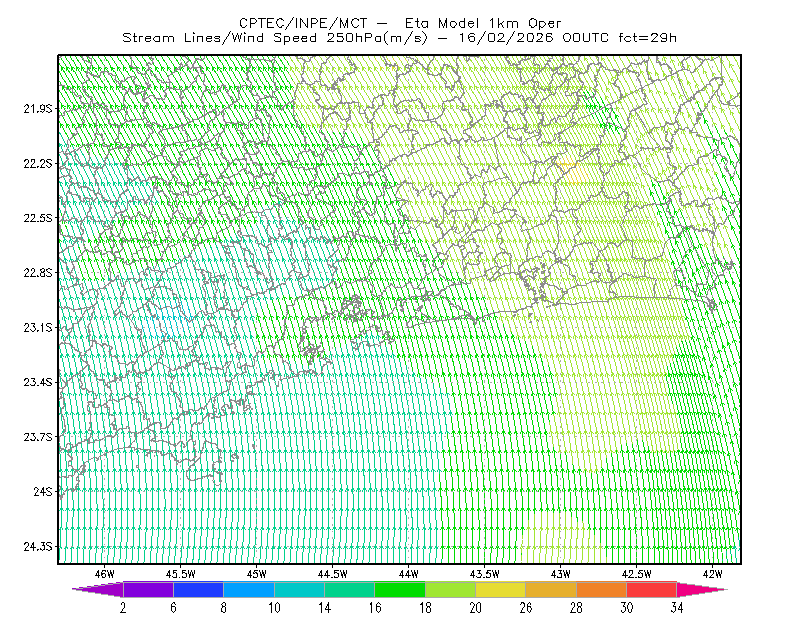800x618 pixels.
Task: Click the latitude label 22.2S
Action: [37, 163]
